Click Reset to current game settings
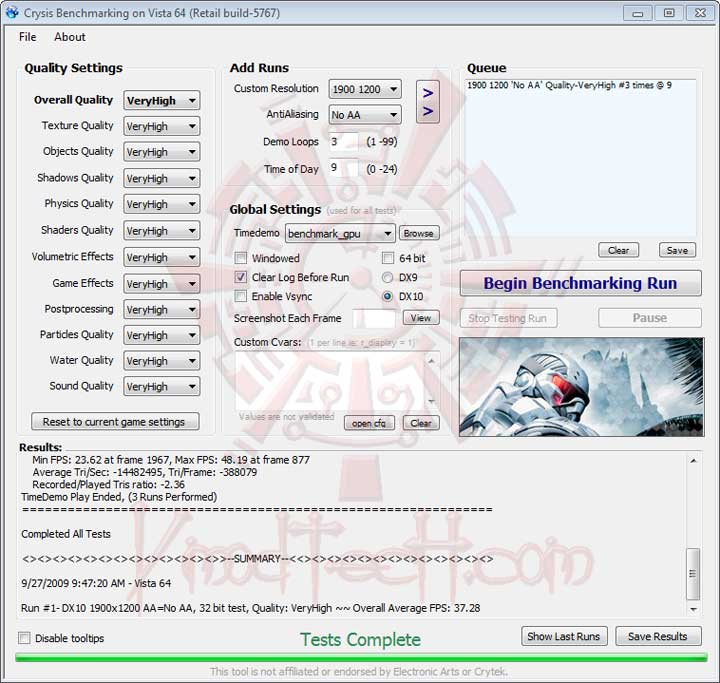 pos(115,422)
